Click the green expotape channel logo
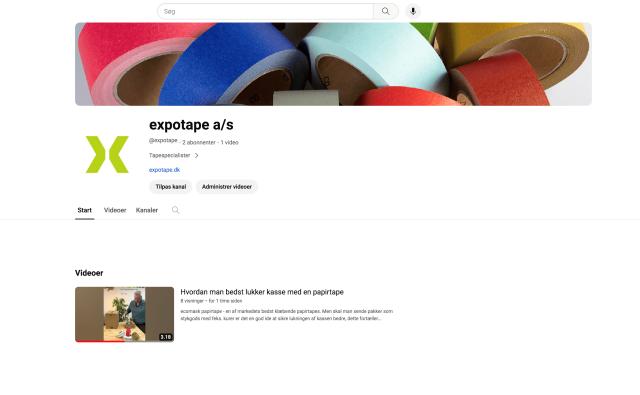Screen dimensions: 640x395 click(x=107, y=155)
